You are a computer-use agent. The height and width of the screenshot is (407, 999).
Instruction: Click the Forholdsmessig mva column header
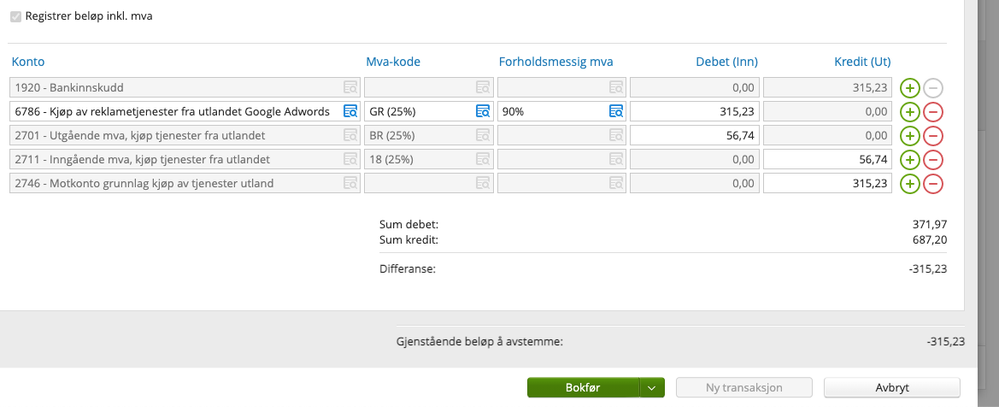(x=556, y=62)
